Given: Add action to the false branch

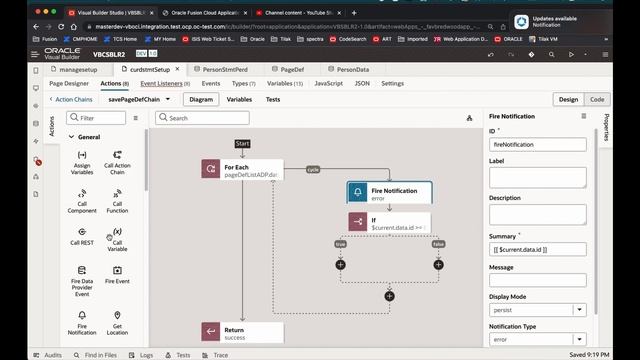Looking at the screenshot, I should 438,264.
